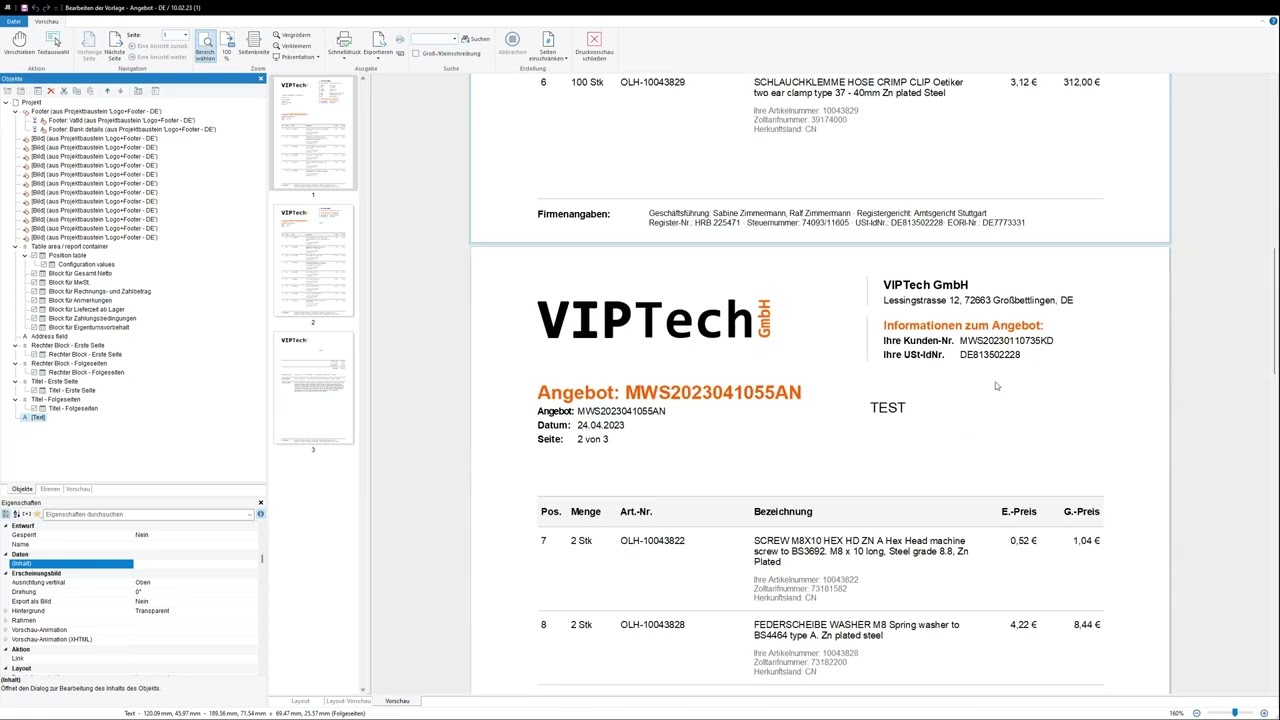Collapse Rechter Block - Erste Seite node
The image size is (1280, 720).
(15, 345)
